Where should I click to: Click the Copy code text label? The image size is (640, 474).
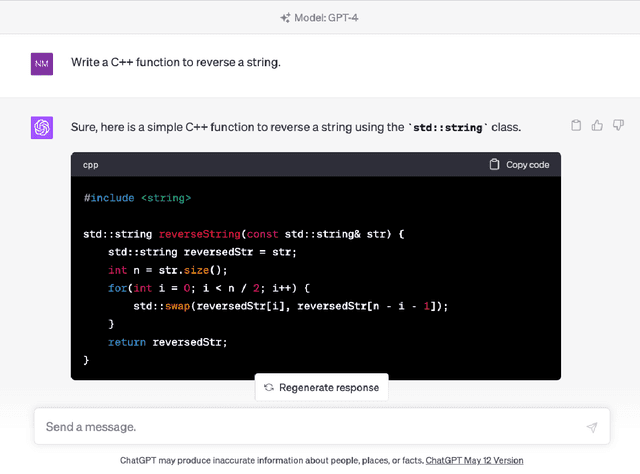(x=527, y=165)
